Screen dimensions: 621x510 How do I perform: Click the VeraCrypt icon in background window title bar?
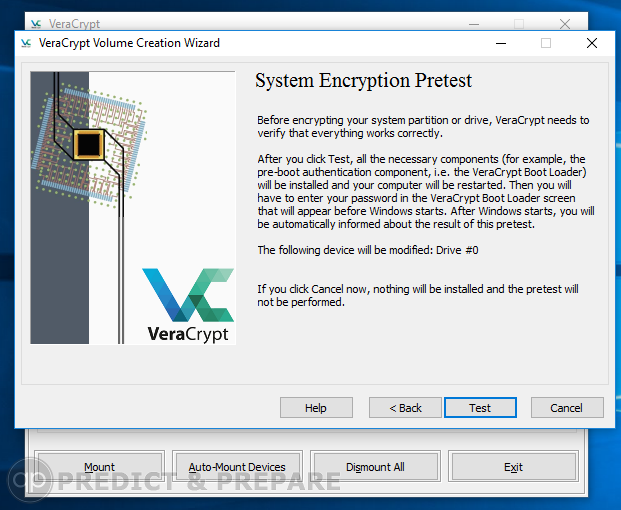[36, 24]
